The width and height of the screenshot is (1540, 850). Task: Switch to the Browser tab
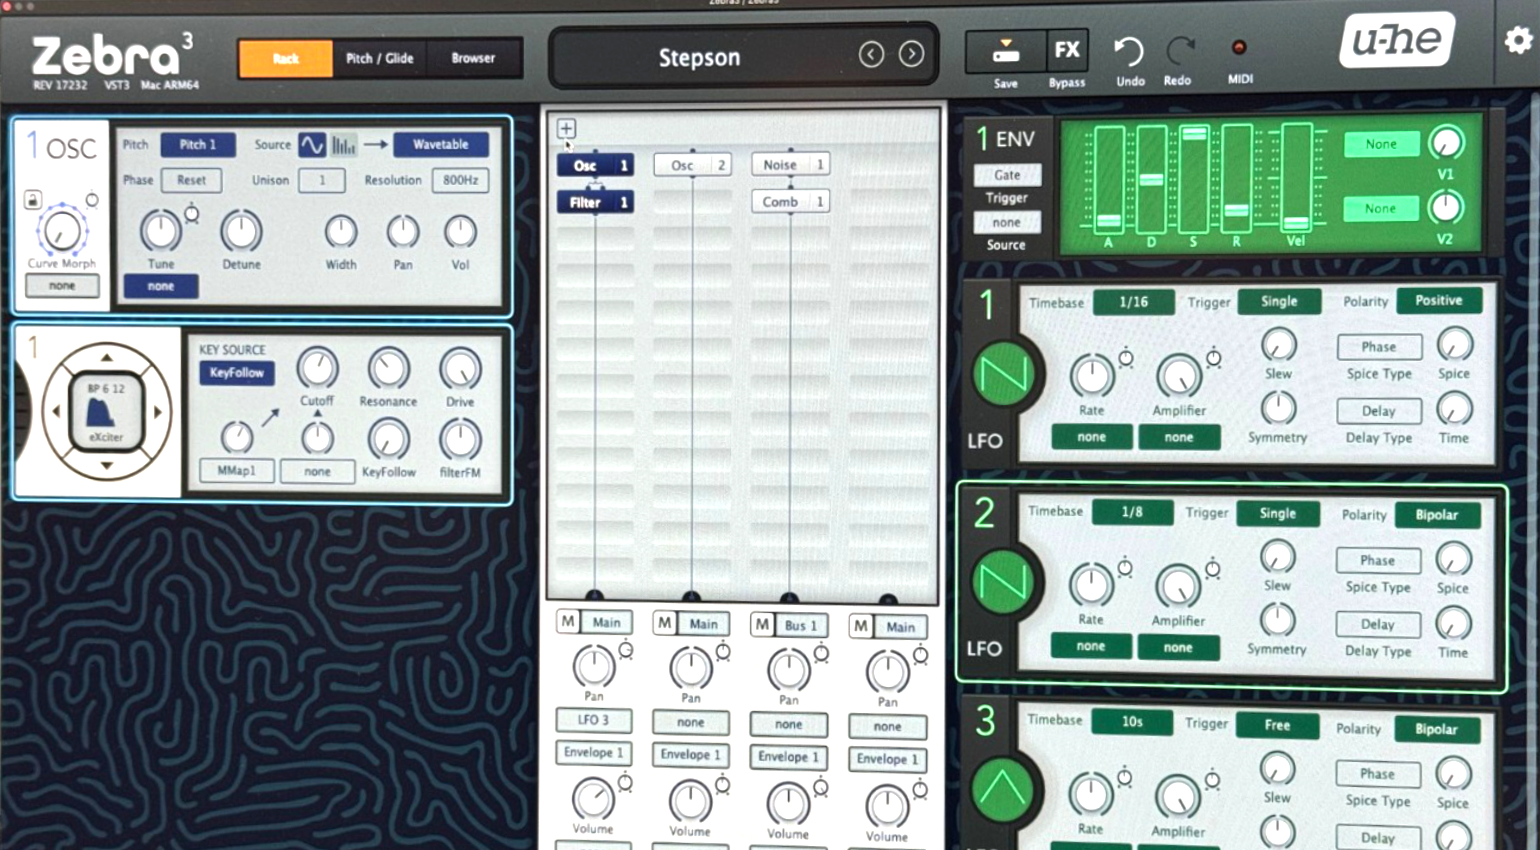click(473, 58)
